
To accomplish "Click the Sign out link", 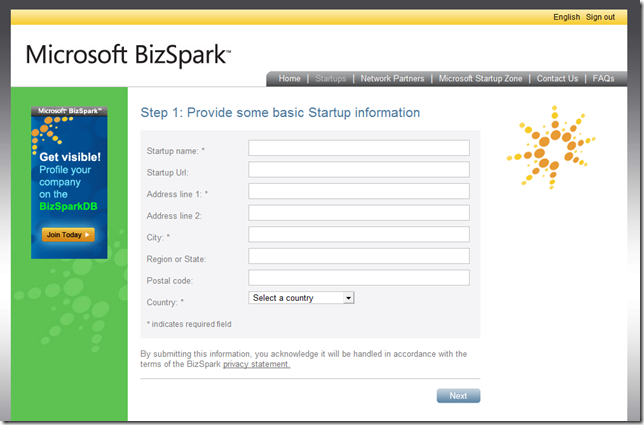I will pos(600,17).
